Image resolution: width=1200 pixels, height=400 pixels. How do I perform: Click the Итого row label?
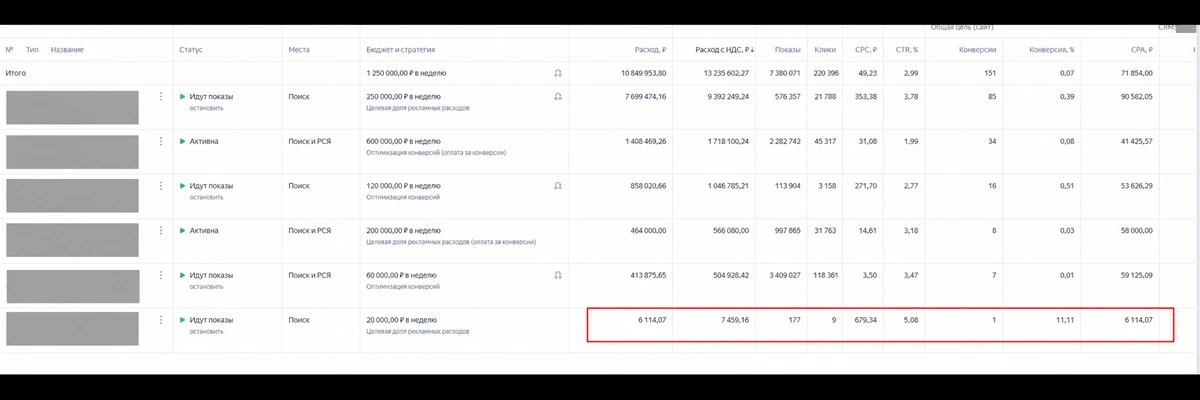pos(16,73)
